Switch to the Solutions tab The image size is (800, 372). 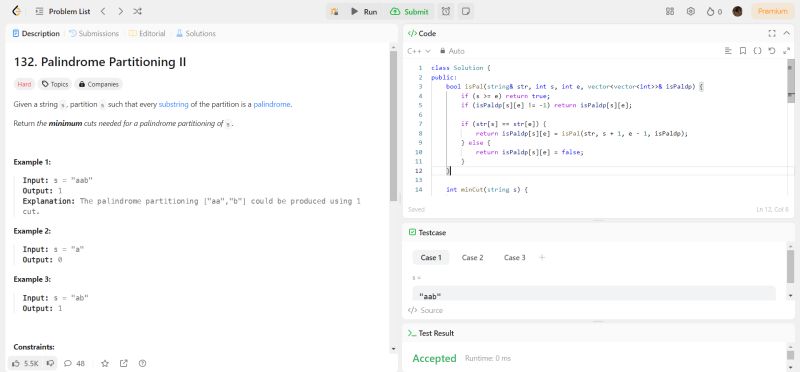tap(196, 33)
